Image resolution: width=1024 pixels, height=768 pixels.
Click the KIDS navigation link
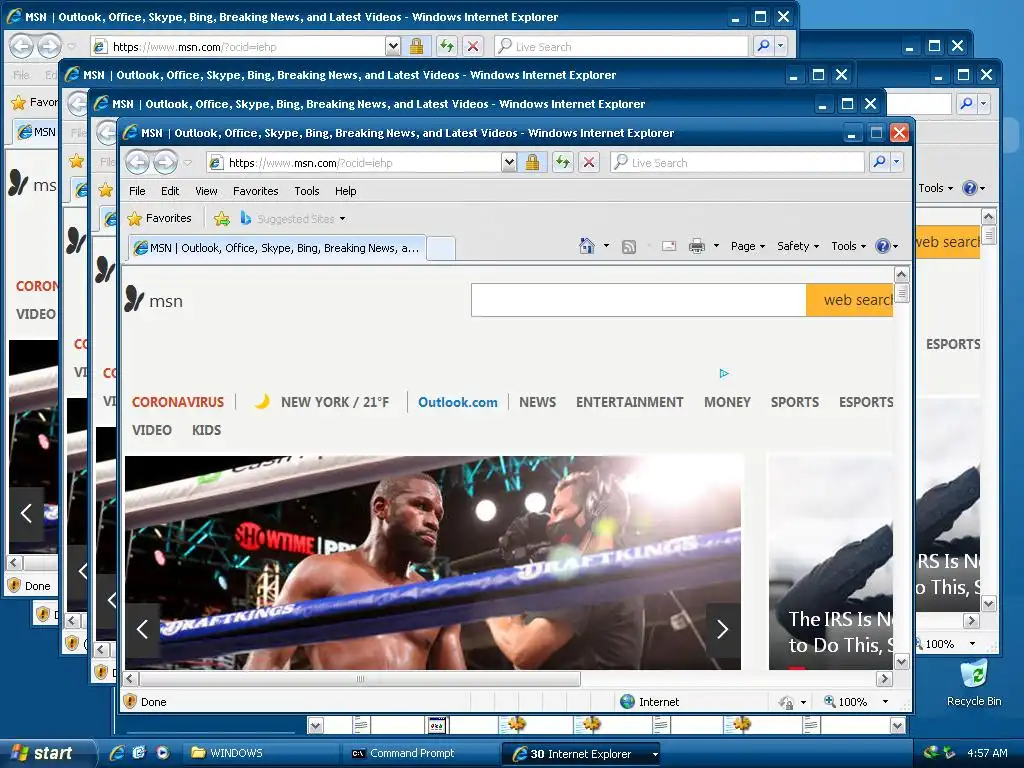[206, 430]
